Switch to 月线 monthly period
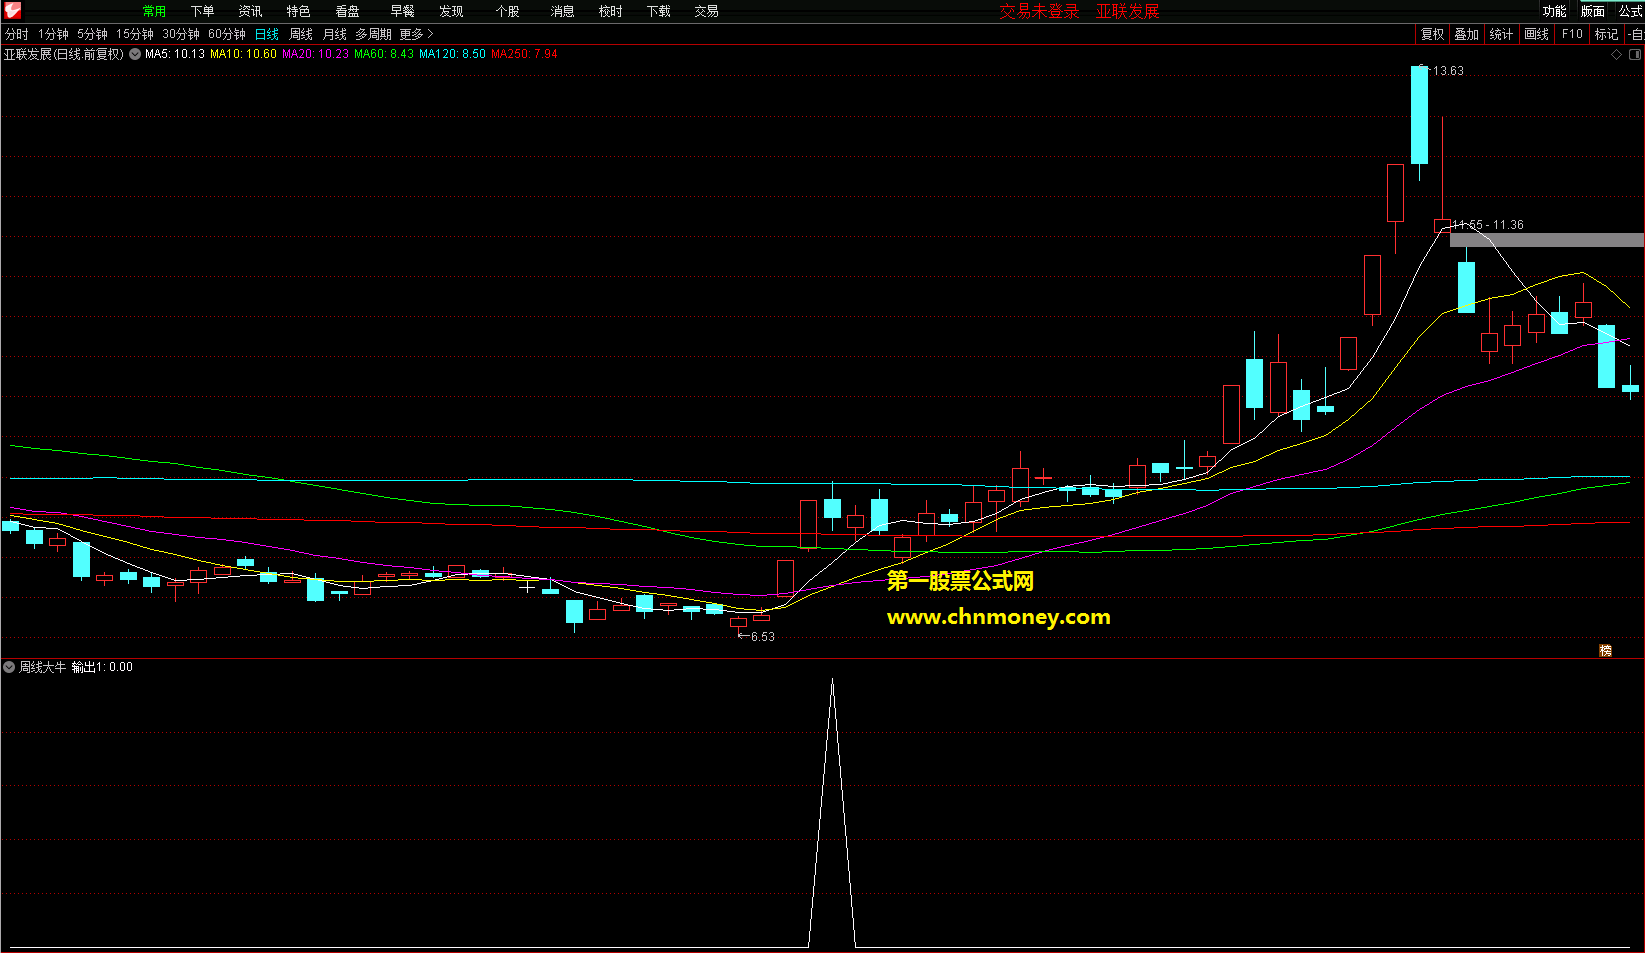 point(335,34)
